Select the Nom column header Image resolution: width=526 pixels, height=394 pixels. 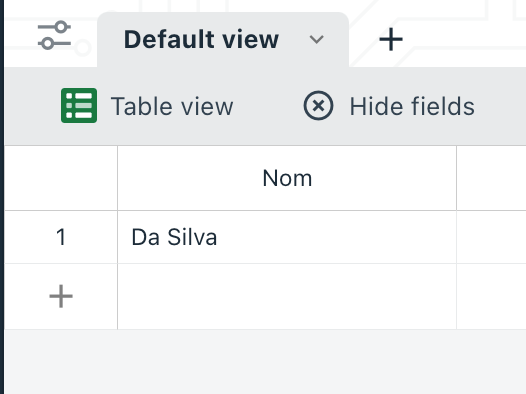[x=287, y=178]
